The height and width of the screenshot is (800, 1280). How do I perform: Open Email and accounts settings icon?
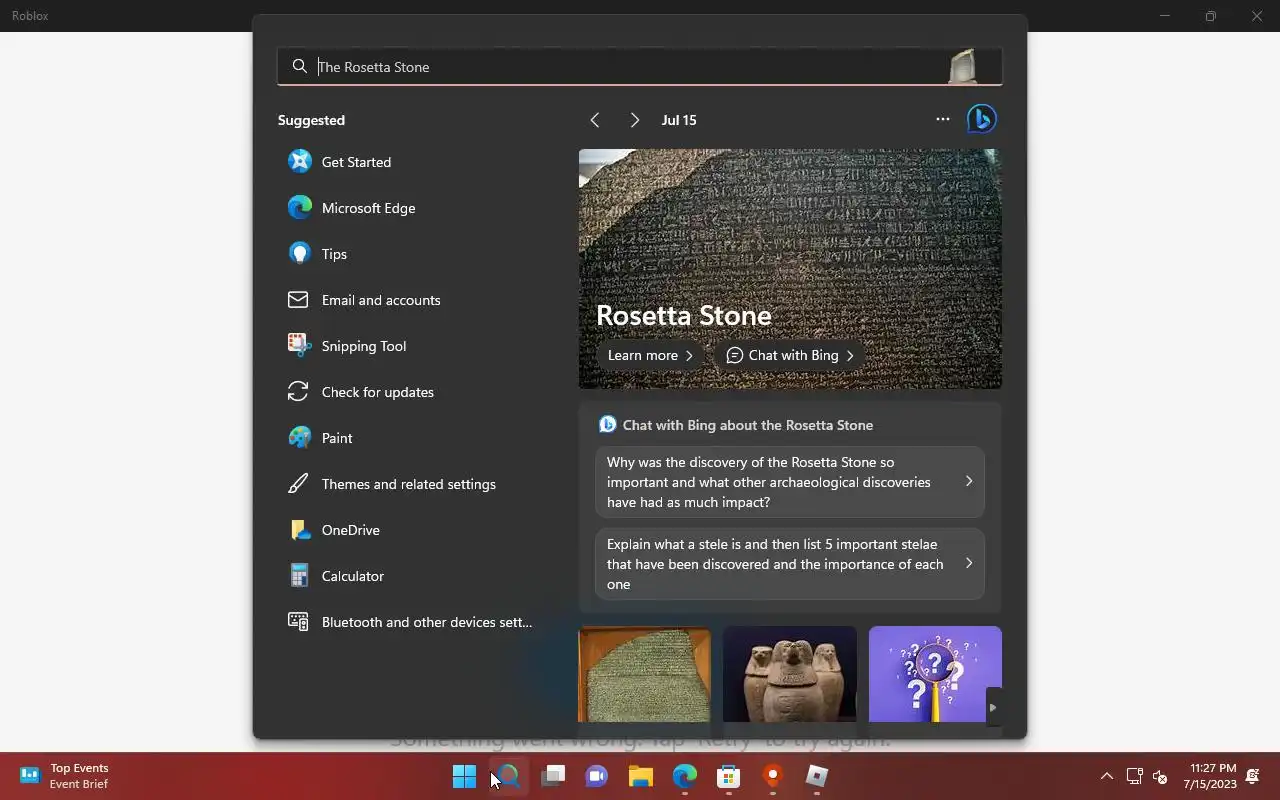[298, 300]
